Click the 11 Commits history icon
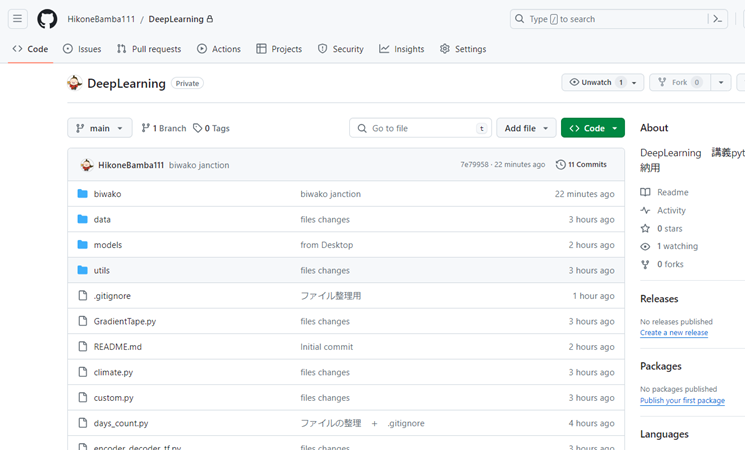The height and width of the screenshot is (450, 745). [561, 164]
